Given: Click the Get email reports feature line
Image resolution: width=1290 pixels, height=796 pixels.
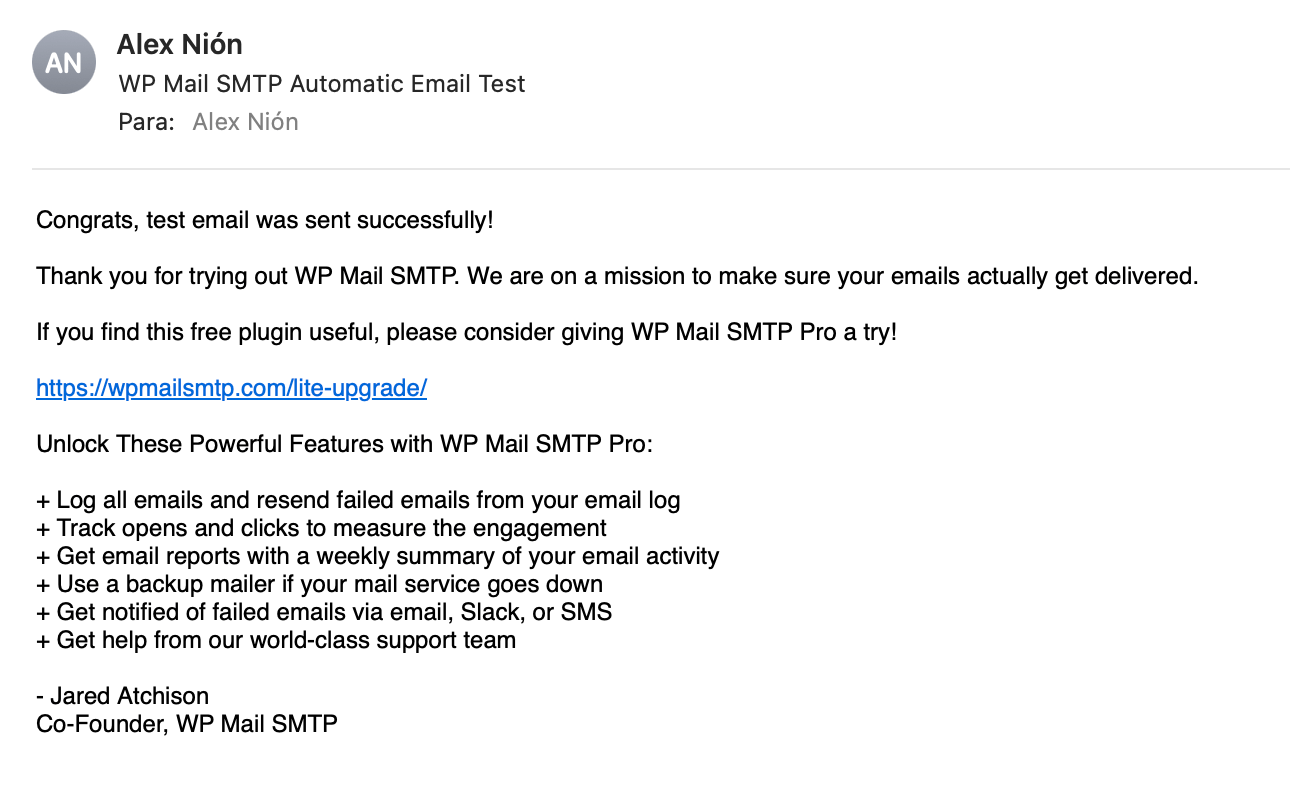Looking at the screenshot, I should [377, 556].
